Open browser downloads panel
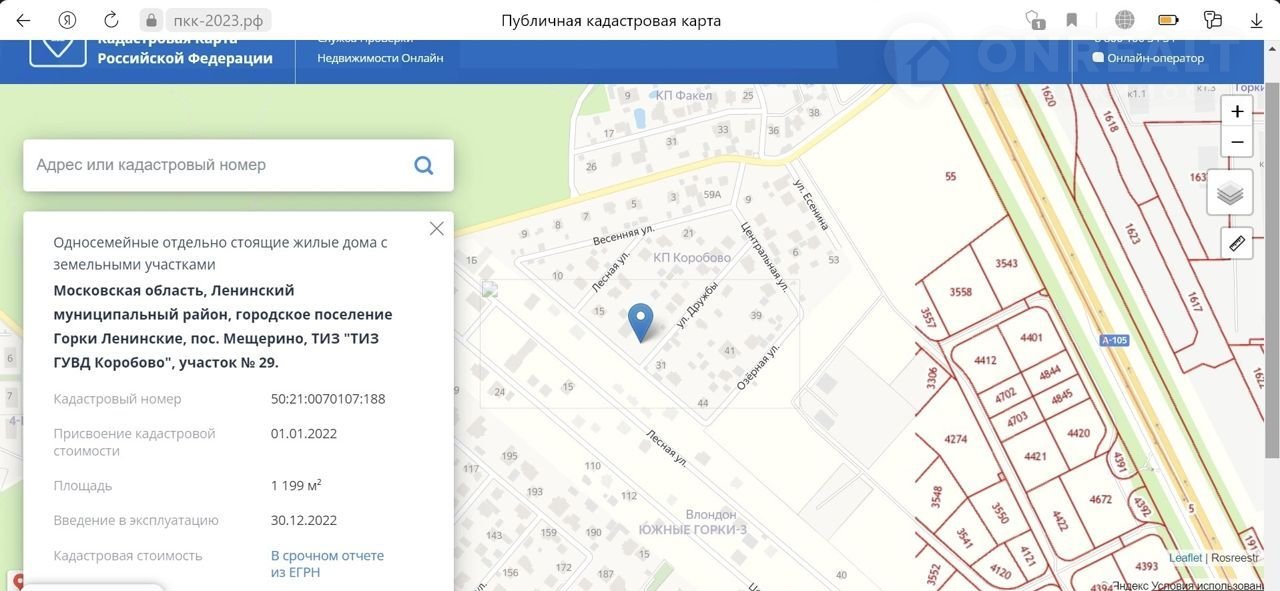This screenshot has height=591, width=1280. 1256,20
